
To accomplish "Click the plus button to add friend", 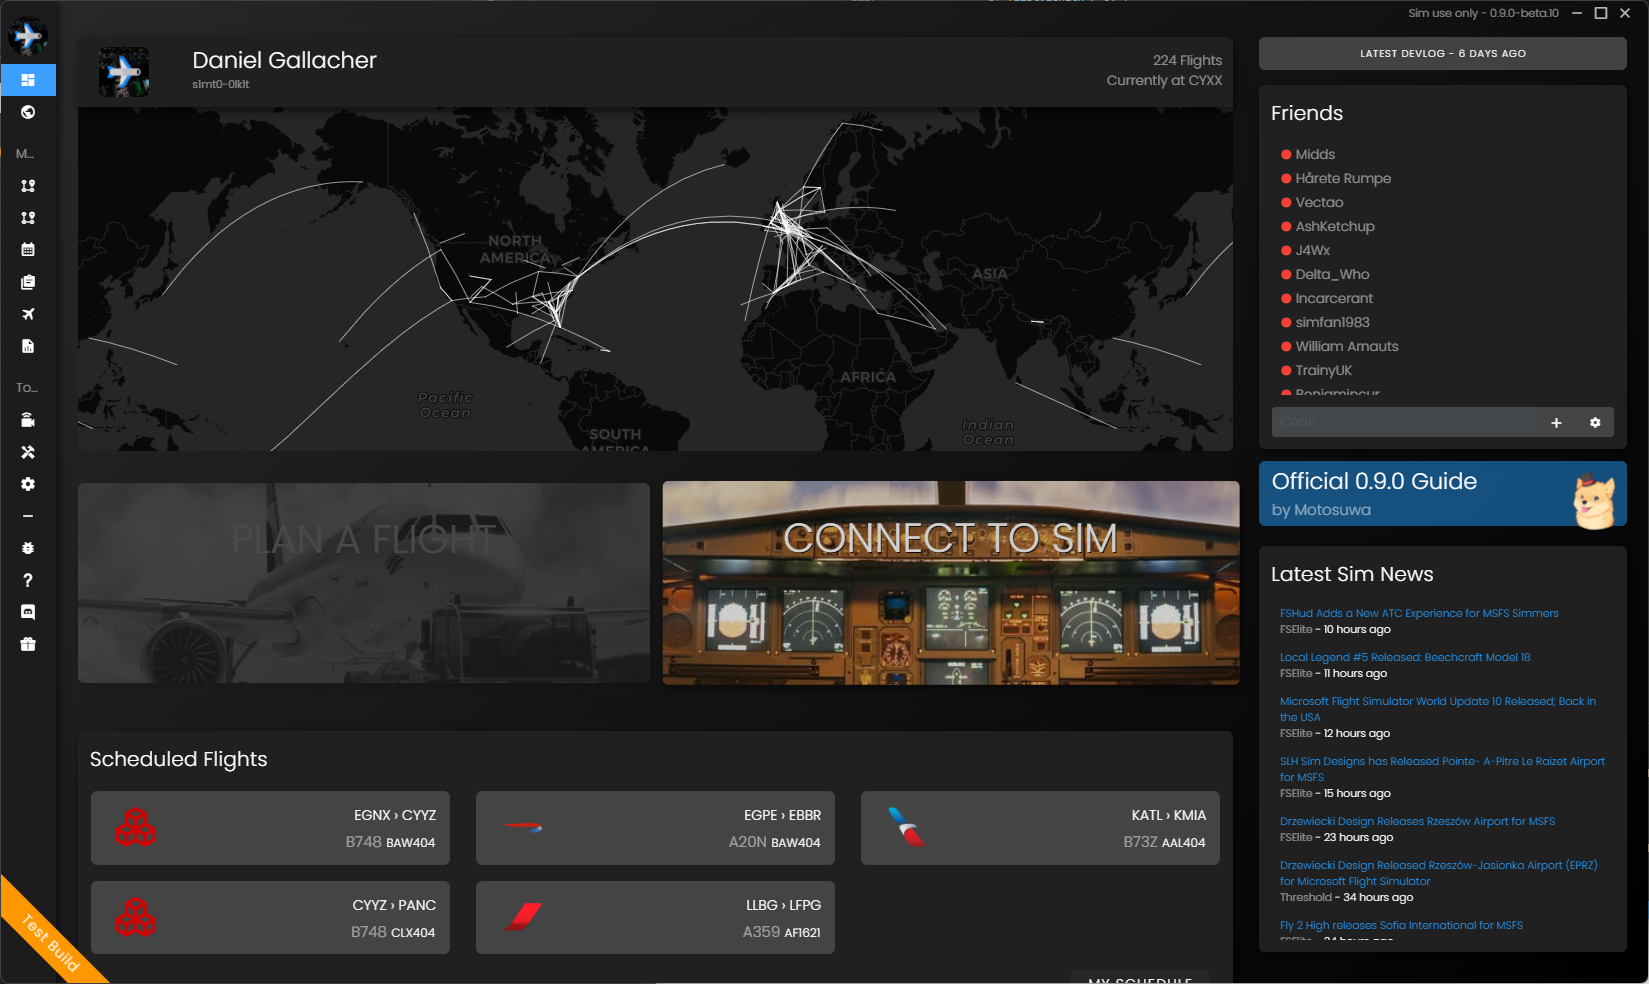I will click(x=1556, y=423).
